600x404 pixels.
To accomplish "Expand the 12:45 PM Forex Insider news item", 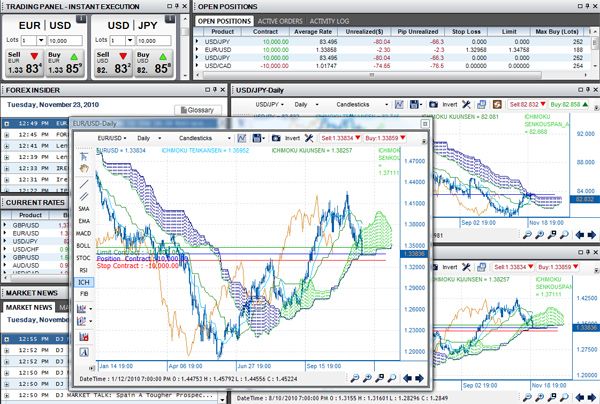I will (x=7, y=135).
